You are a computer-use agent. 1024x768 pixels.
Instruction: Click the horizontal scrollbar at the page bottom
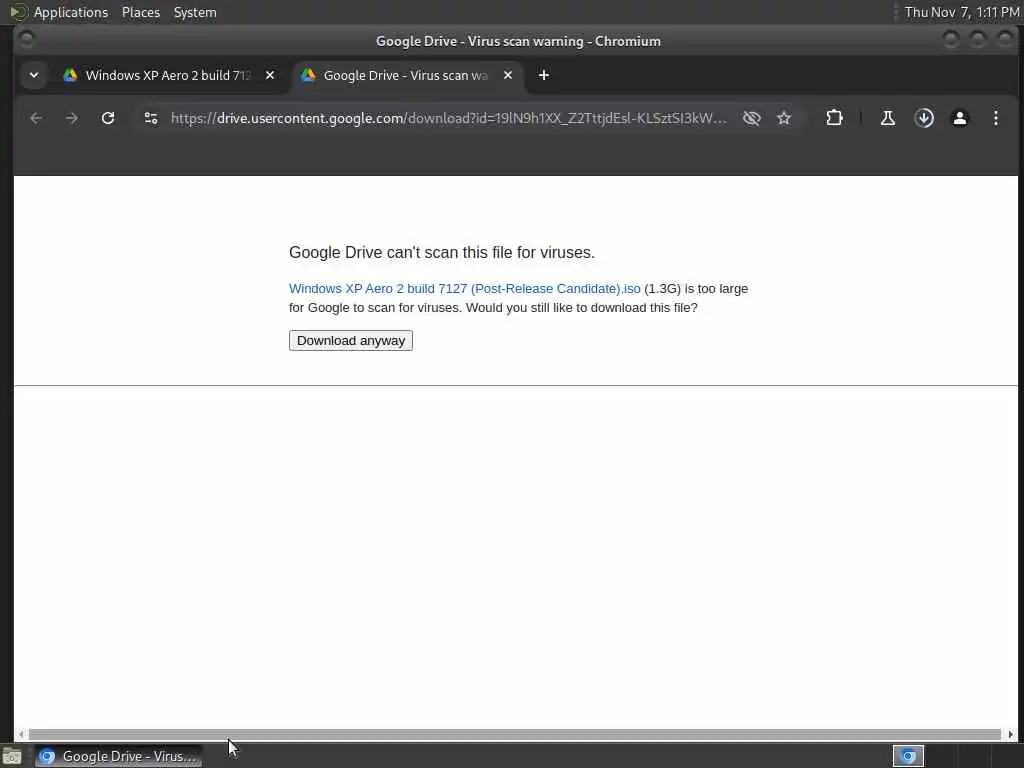[515, 735]
